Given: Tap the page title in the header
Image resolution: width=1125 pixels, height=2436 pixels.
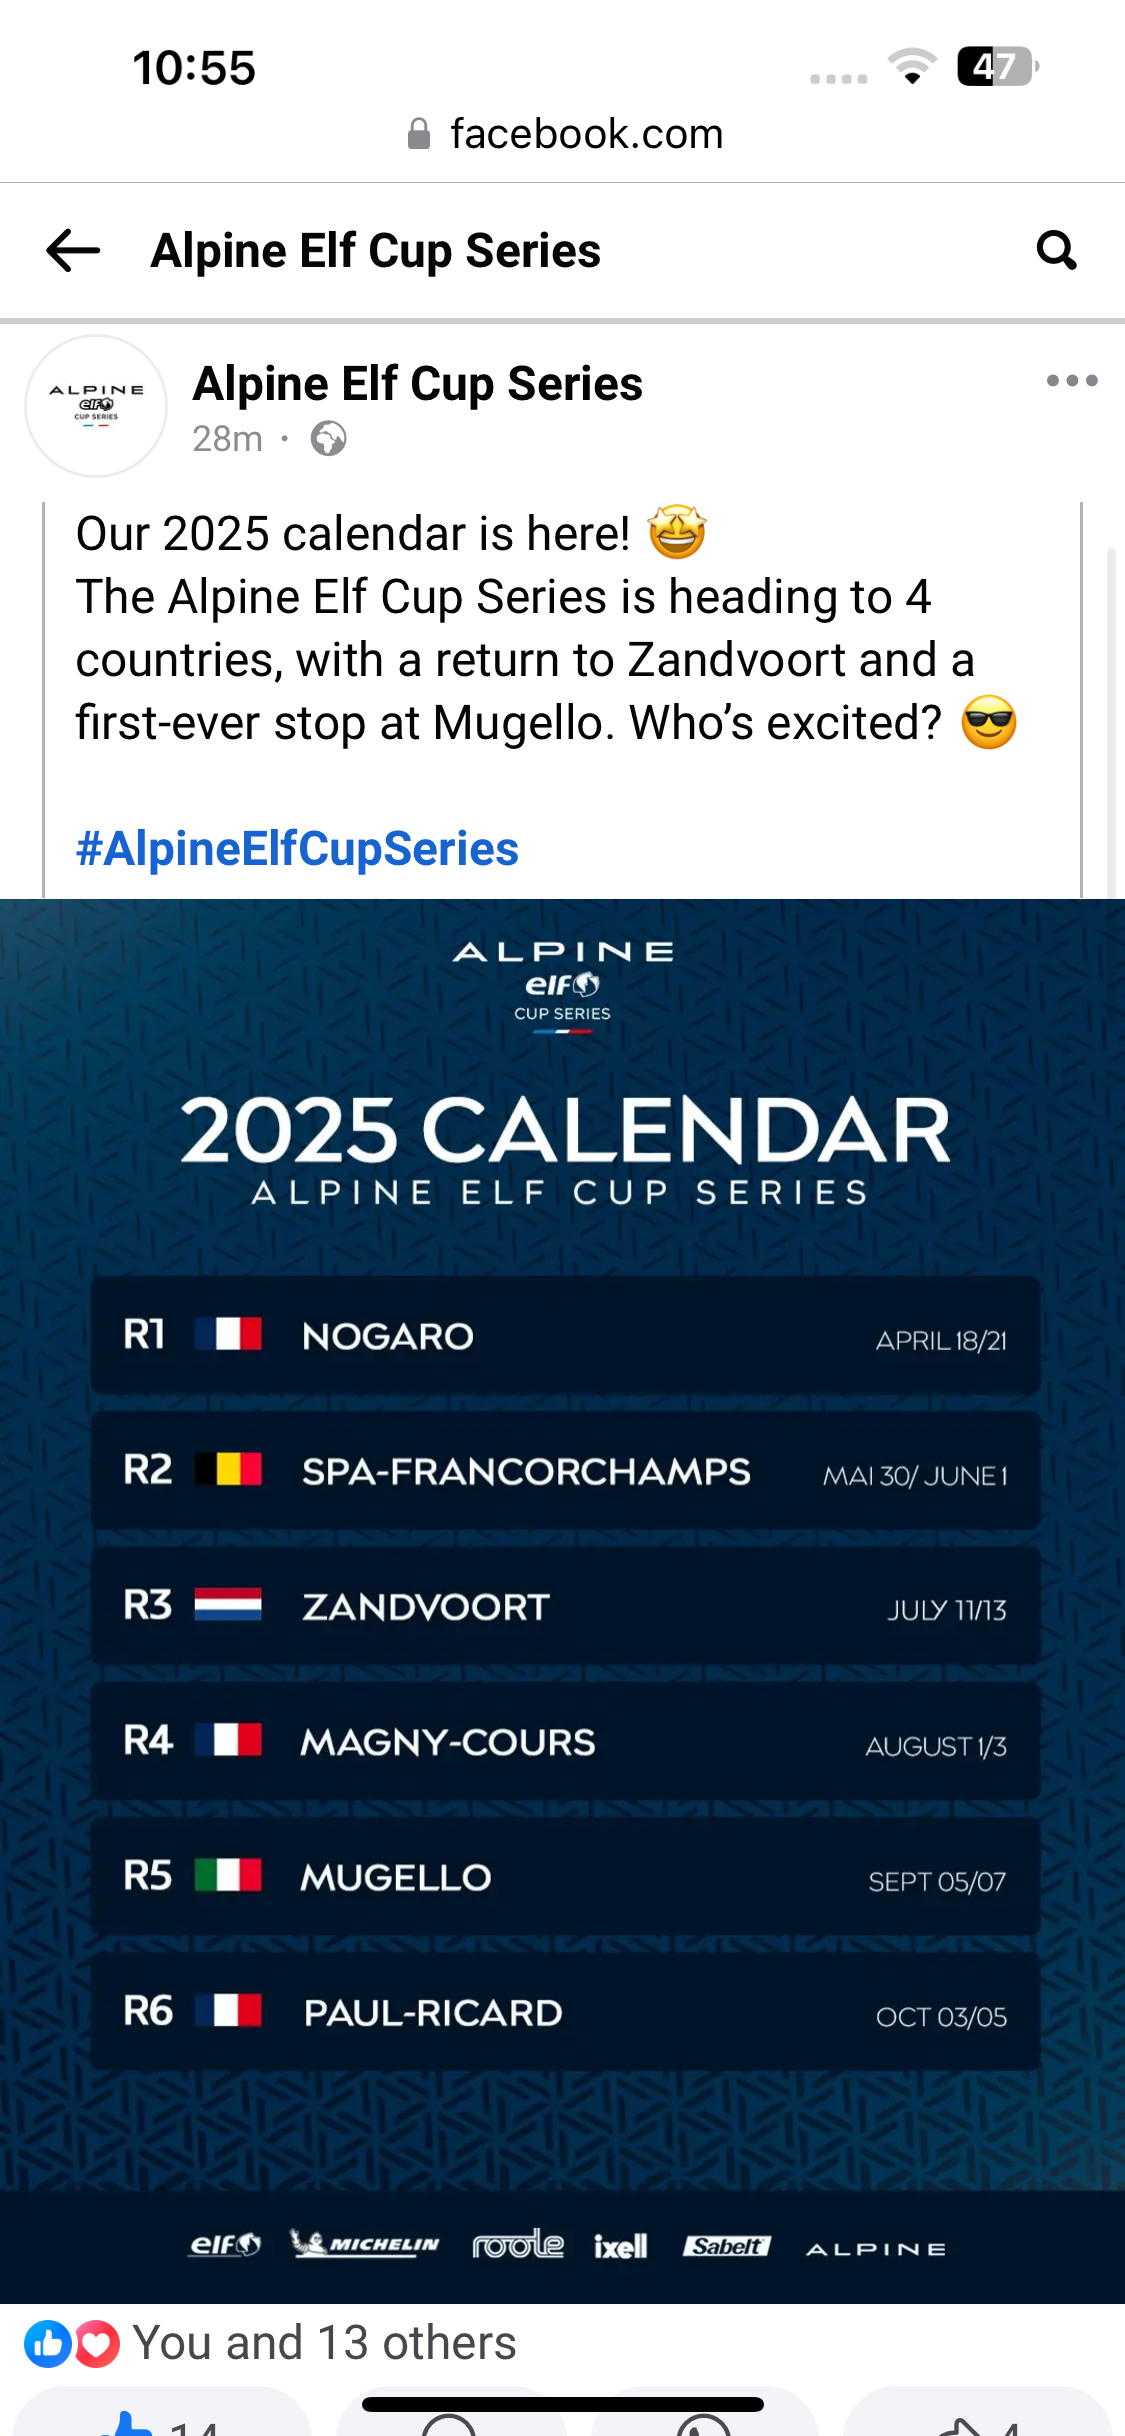Looking at the screenshot, I should pos(375,250).
